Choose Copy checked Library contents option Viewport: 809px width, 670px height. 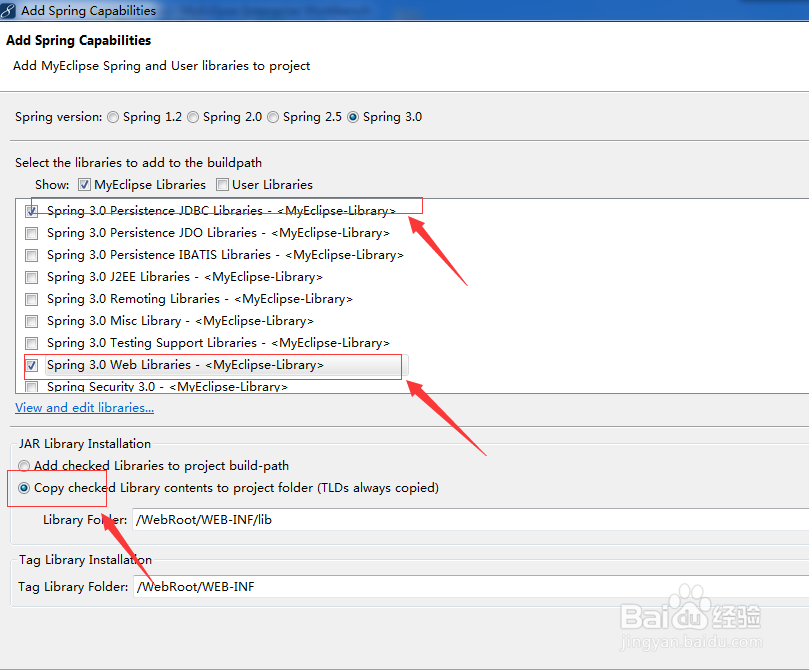pyautogui.click(x=24, y=488)
